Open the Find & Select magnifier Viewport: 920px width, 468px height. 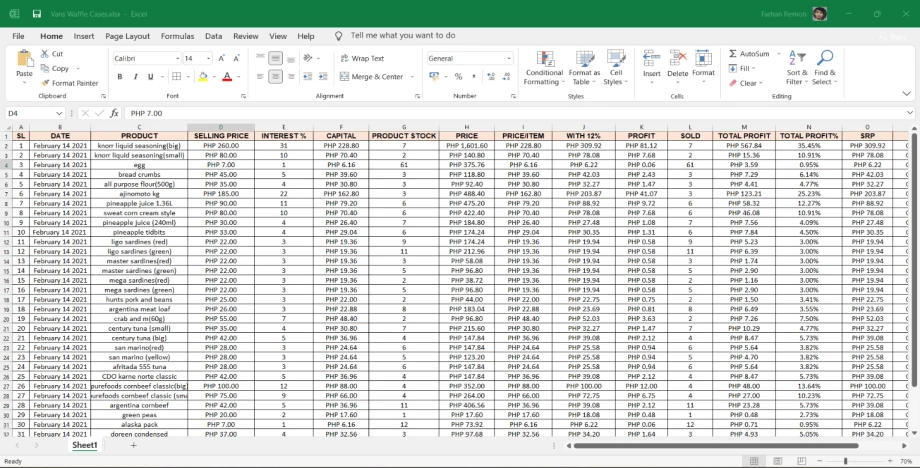[825, 60]
